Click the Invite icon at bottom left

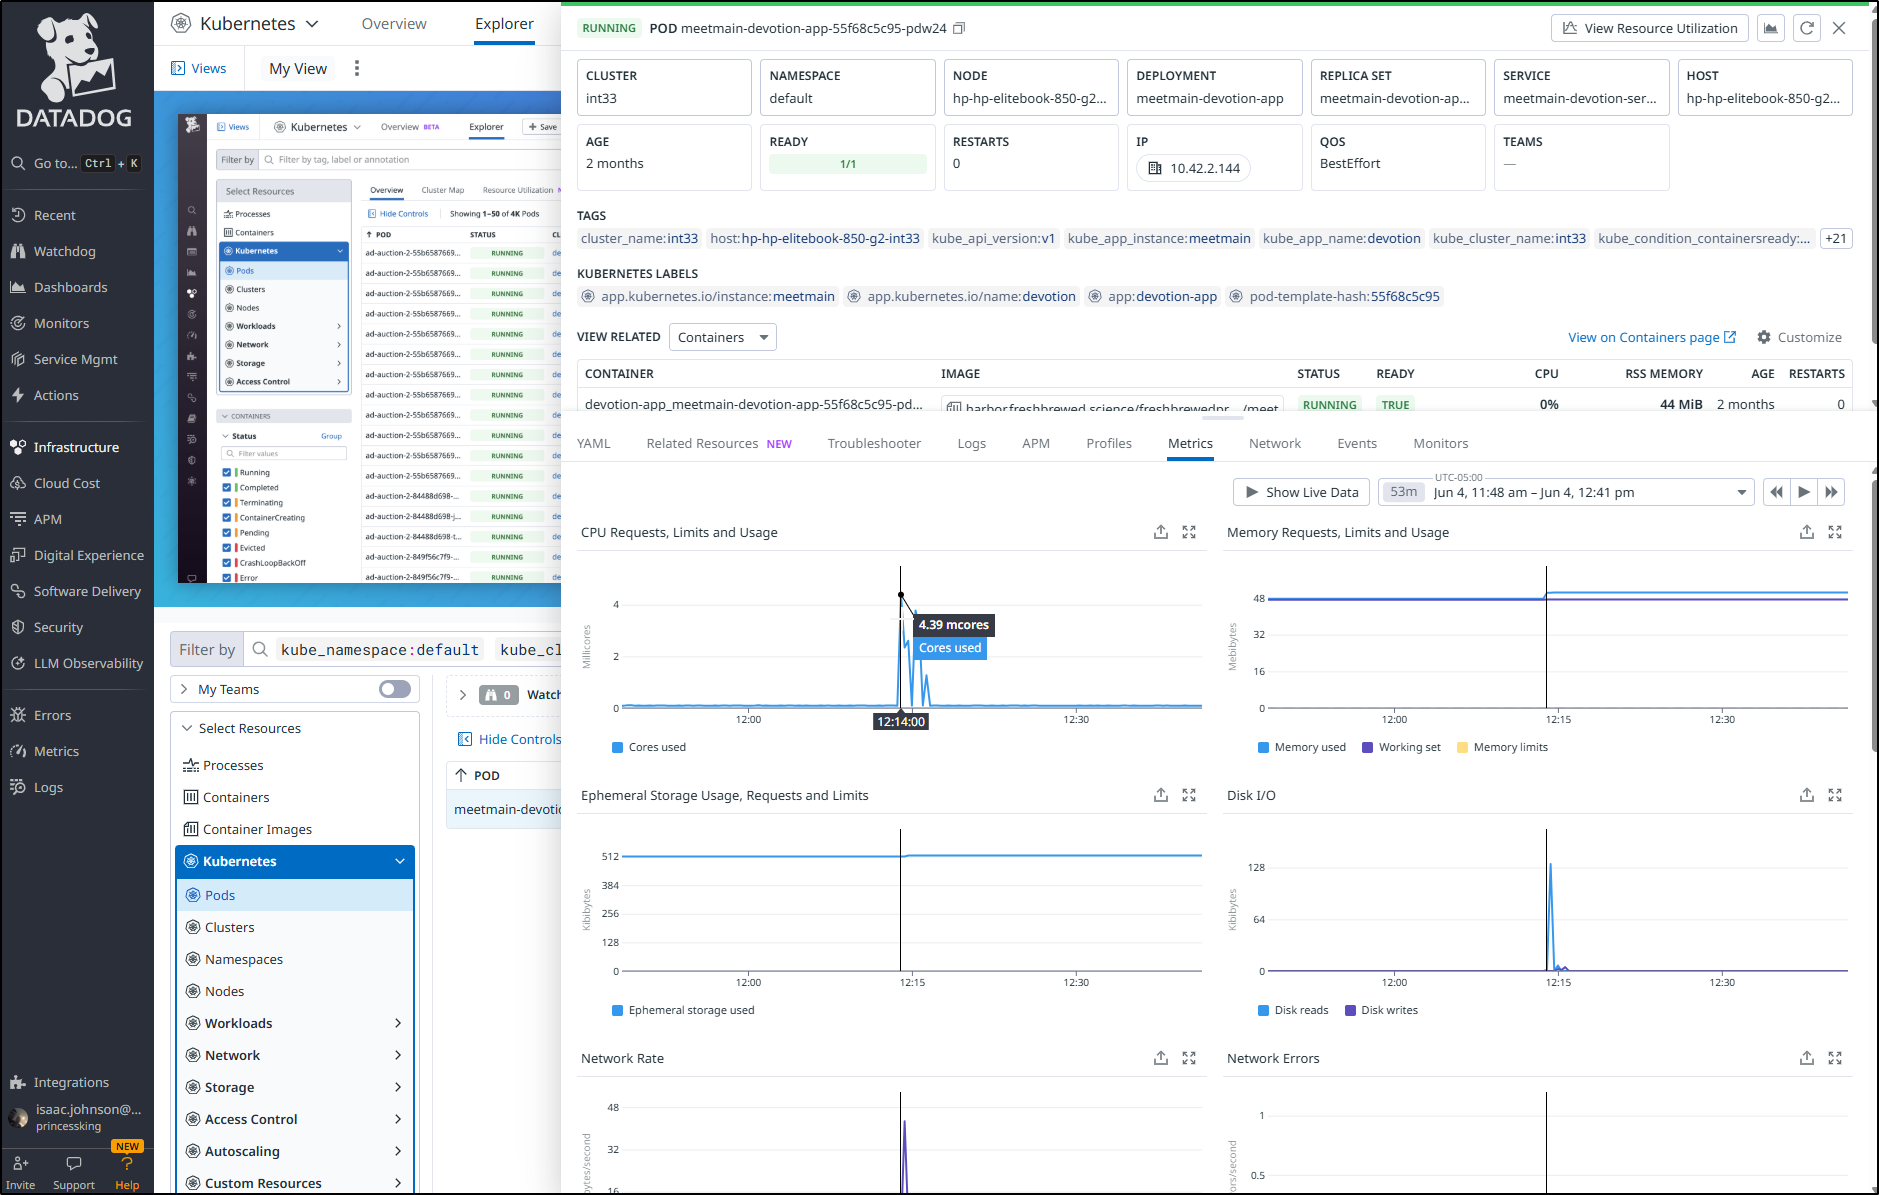20,1163
